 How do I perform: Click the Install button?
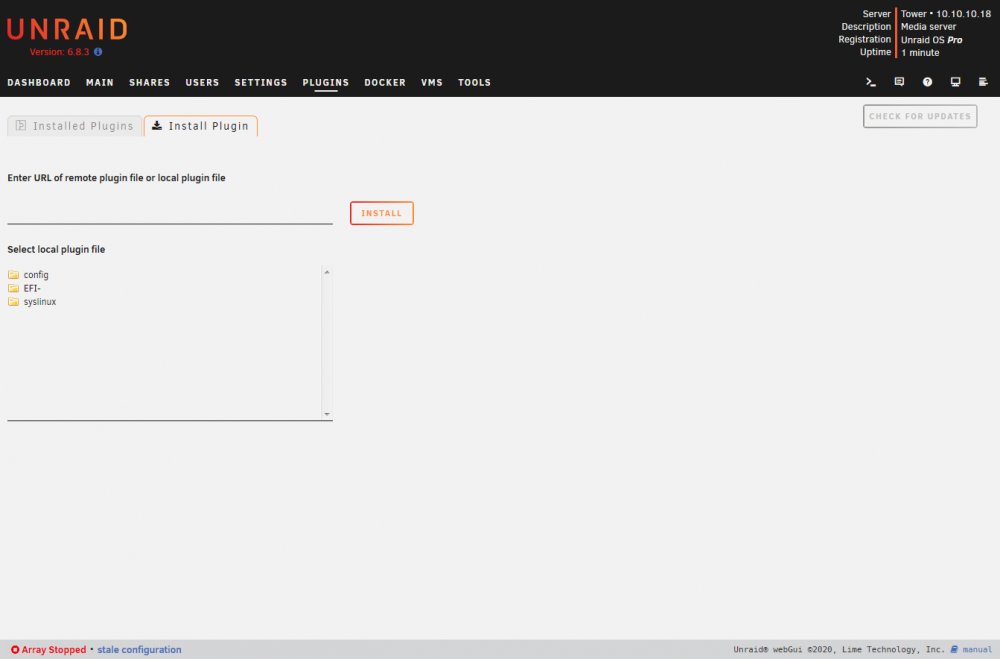(x=381, y=213)
